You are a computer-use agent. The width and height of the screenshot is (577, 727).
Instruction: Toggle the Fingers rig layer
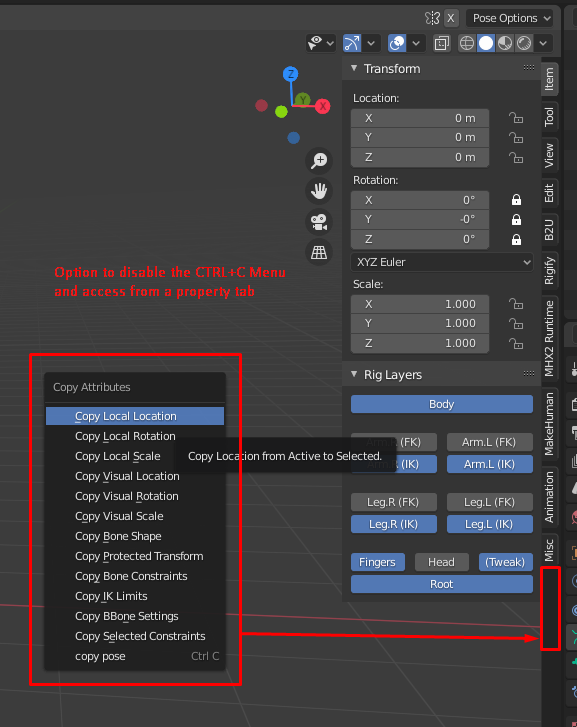[378, 562]
